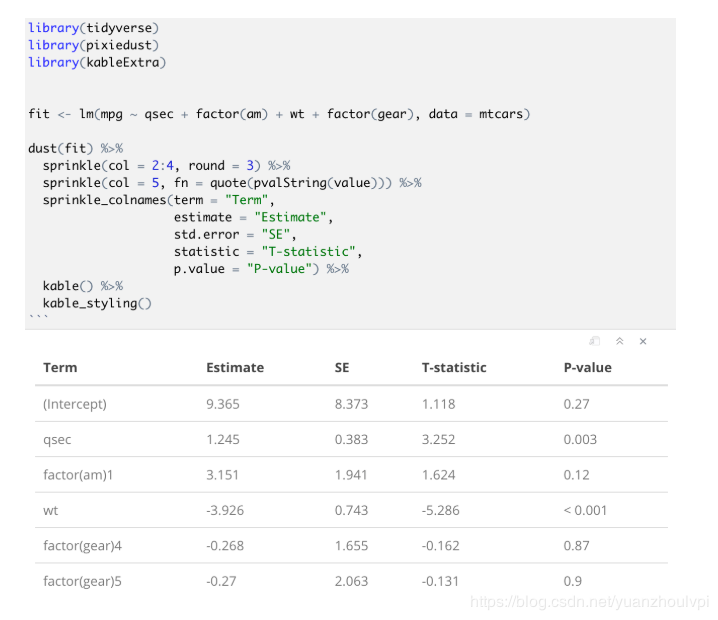718x620 pixels.
Task: Click the T-statistic column header
Action: click(x=454, y=368)
